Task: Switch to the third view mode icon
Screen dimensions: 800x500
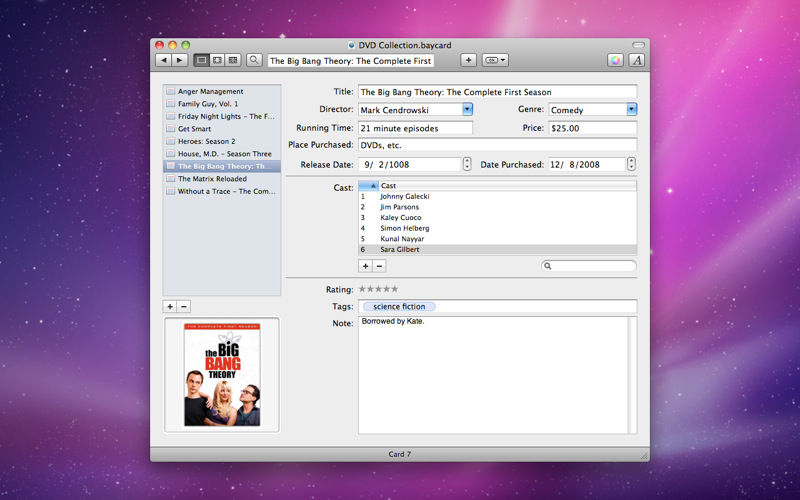Action: coord(233,60)
